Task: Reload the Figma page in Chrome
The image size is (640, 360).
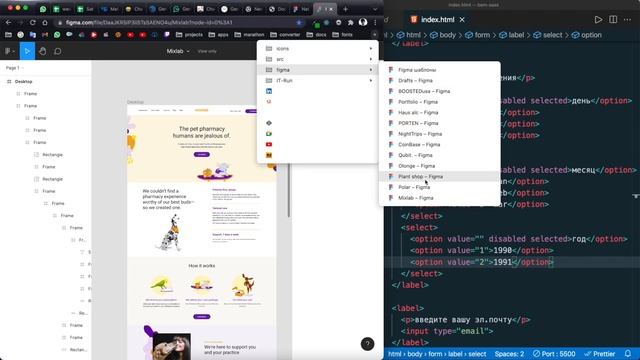Action: tap(33, 22)
